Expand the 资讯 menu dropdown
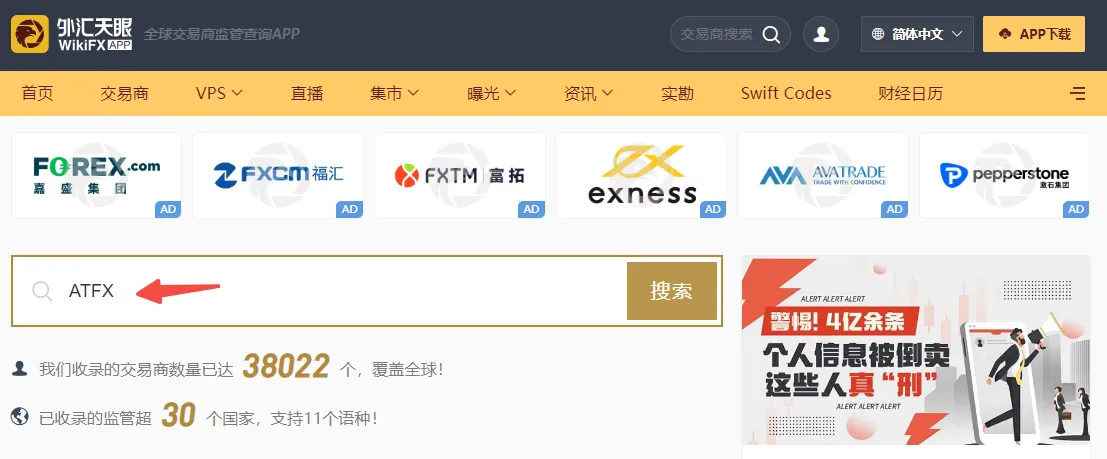The image size is (1107, 459). click(588, 93)
